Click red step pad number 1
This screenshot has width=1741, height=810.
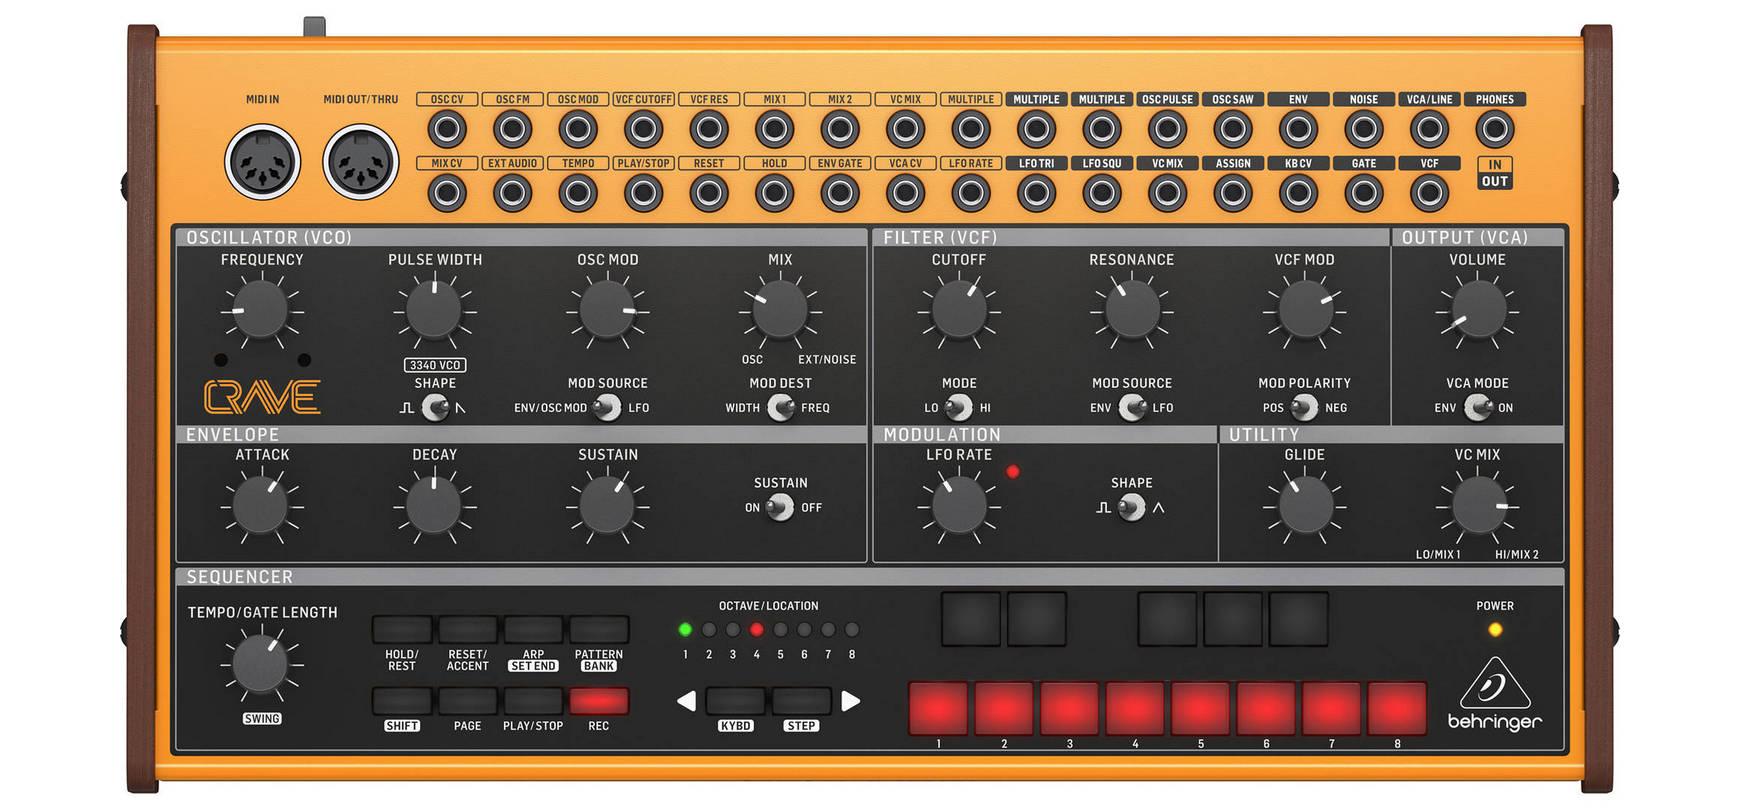[x=938, y=709]
